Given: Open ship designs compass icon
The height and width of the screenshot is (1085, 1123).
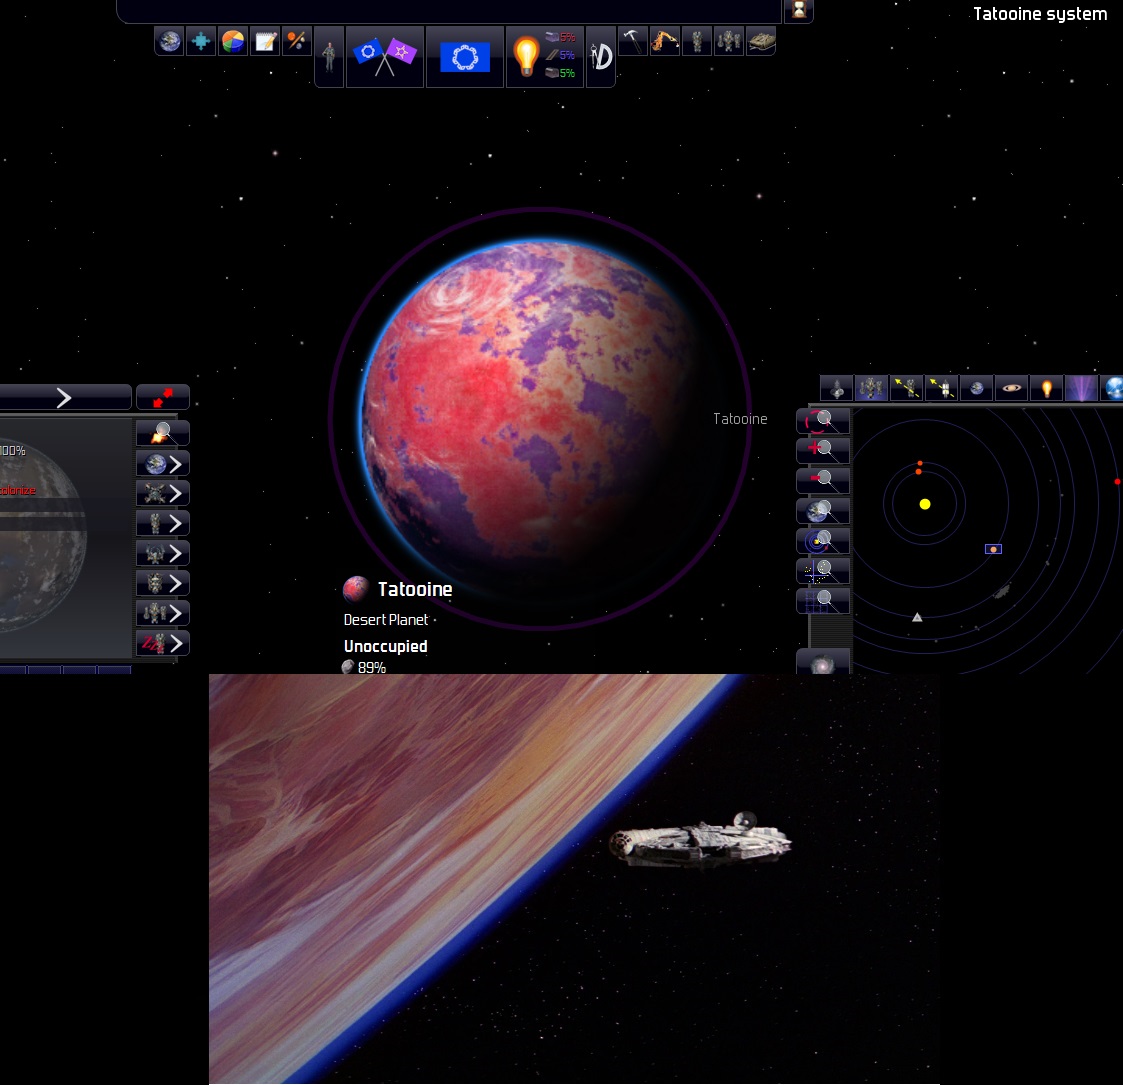Looking at the screenshot, I should click(601, 57).
